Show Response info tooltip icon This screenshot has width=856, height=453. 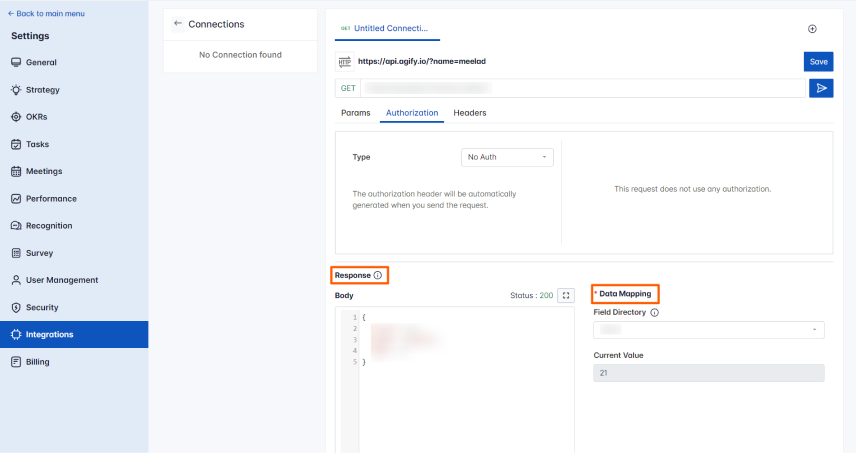pos(378,275)
